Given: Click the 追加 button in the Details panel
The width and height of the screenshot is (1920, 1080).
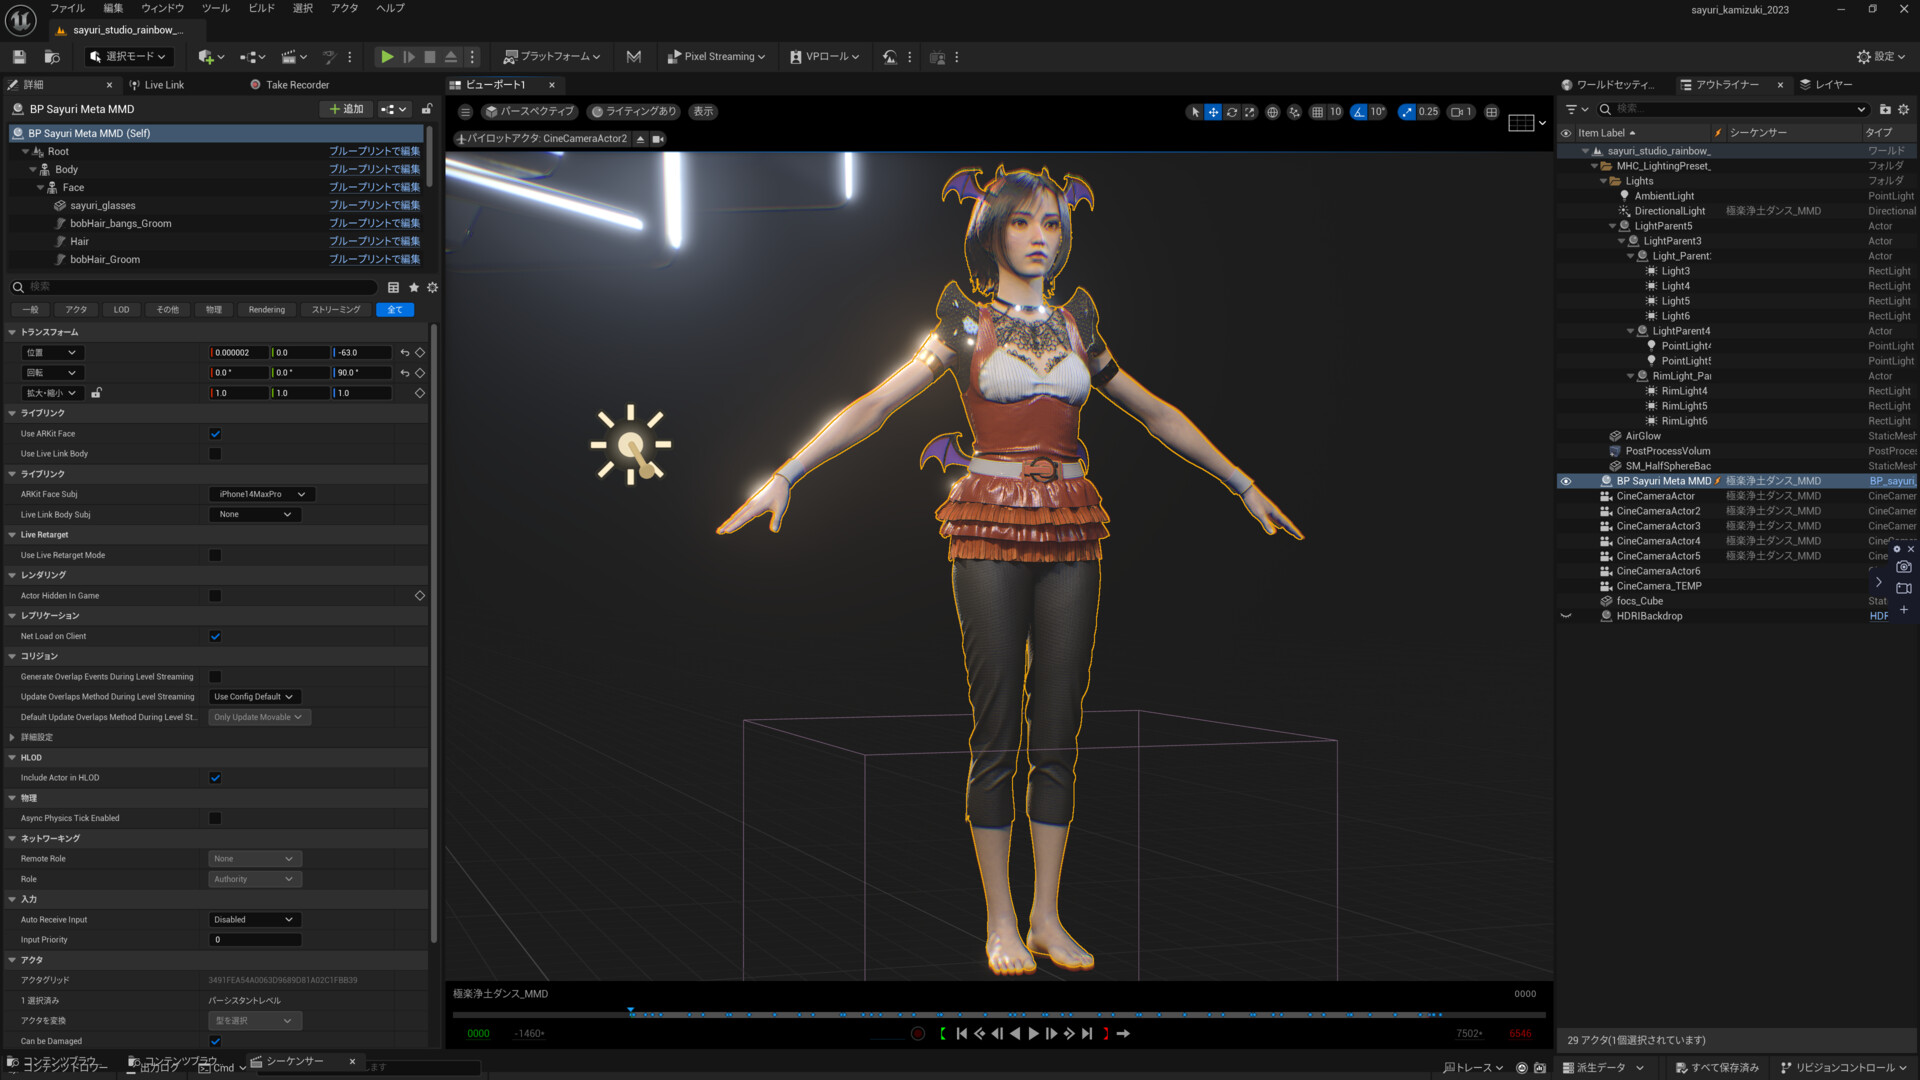Looking at the screenshot, I should click(x=345, y=108).
